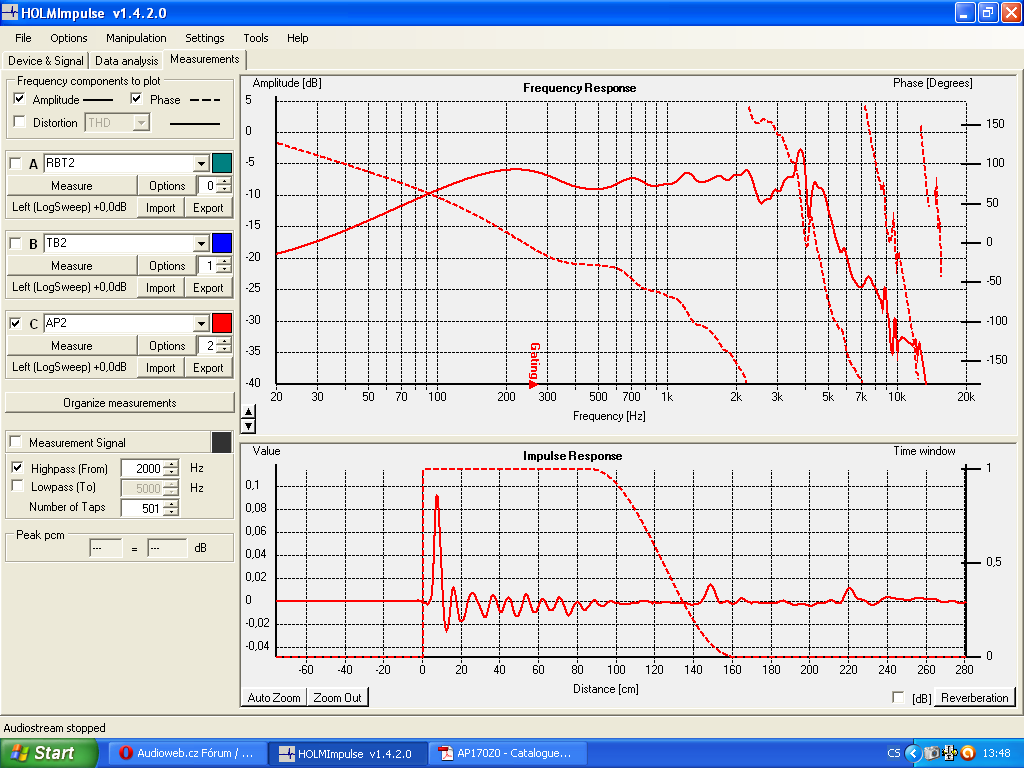
Task: Increase Number of Taps stepper
Action: (x=171, y=504)
